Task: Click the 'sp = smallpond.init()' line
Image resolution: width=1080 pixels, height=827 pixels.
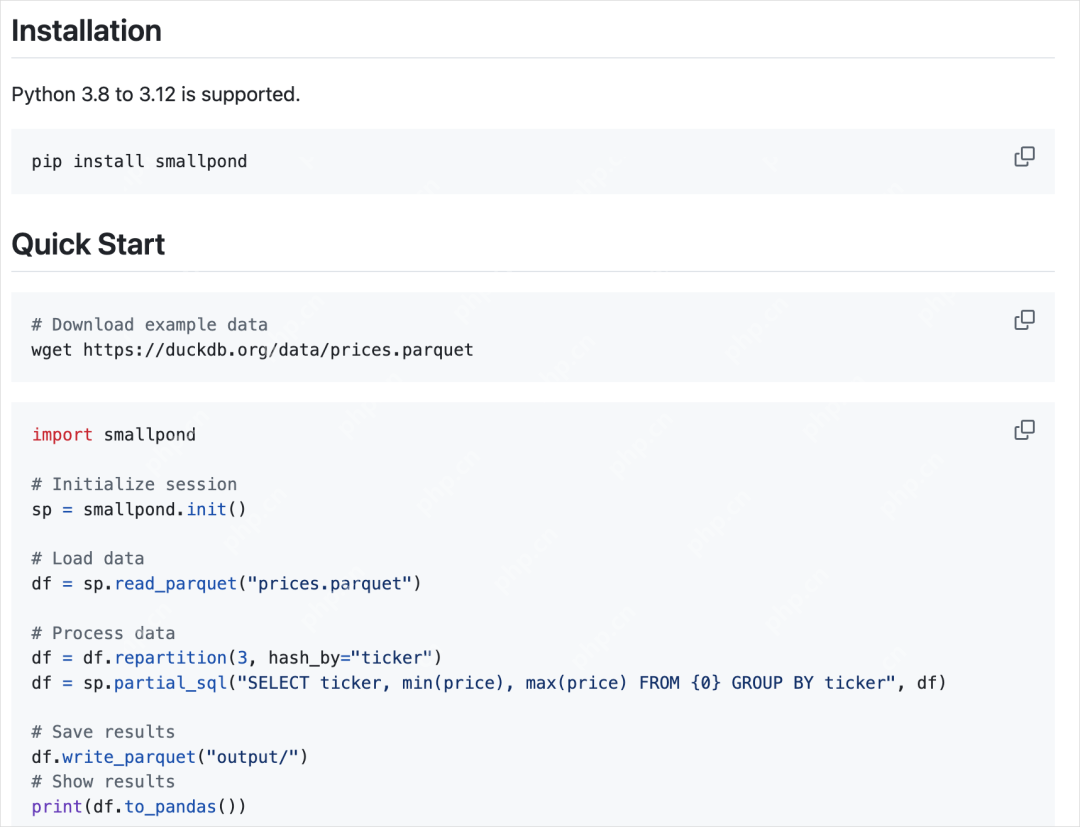Action: pyautogui.click(x=138, y=510)
